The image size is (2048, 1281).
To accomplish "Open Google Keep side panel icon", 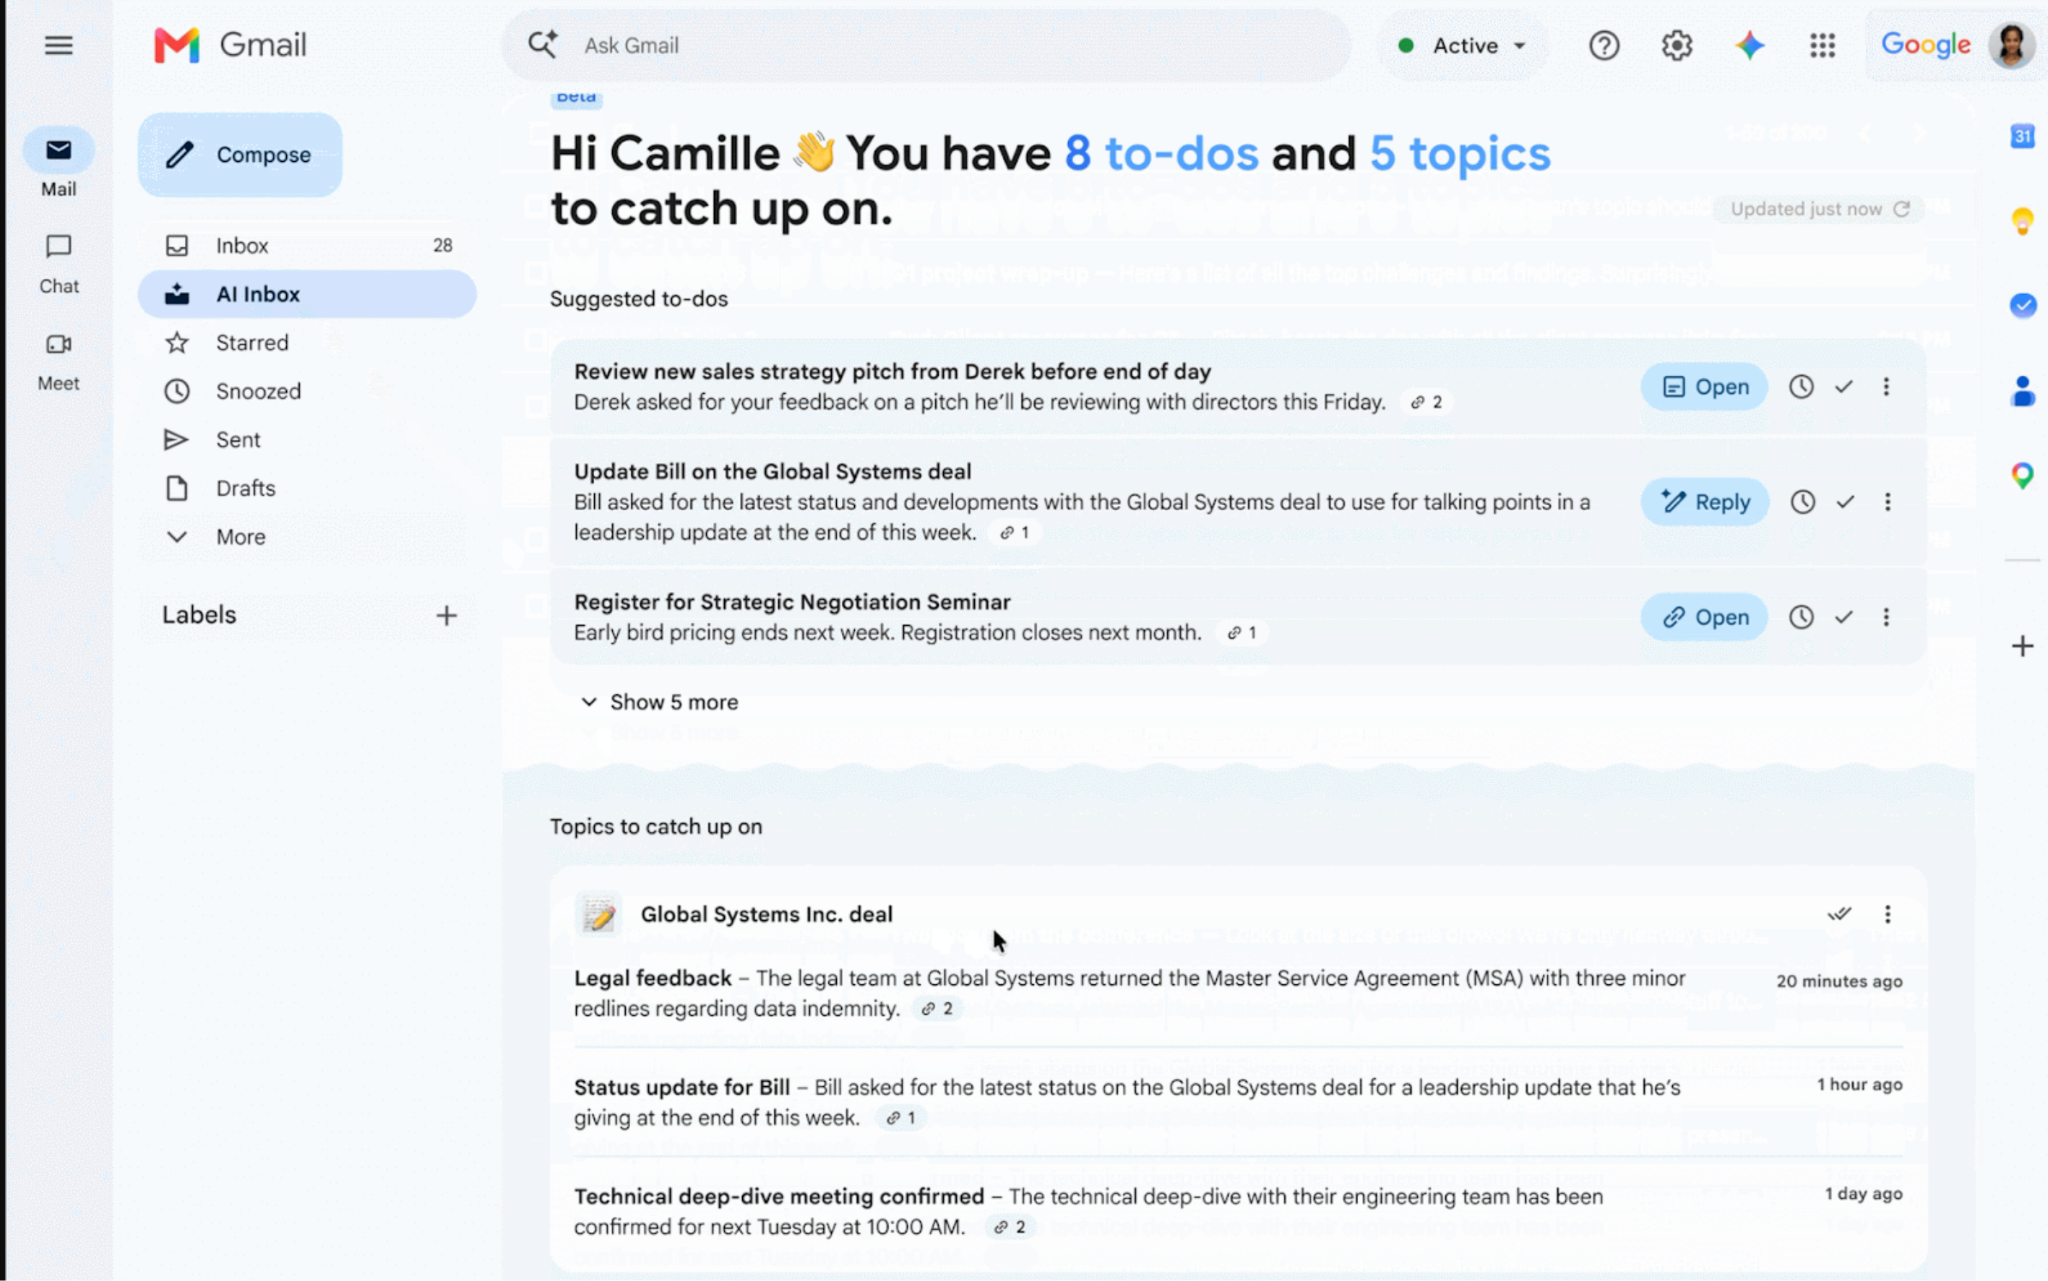I will click(x=2022, y=221).
